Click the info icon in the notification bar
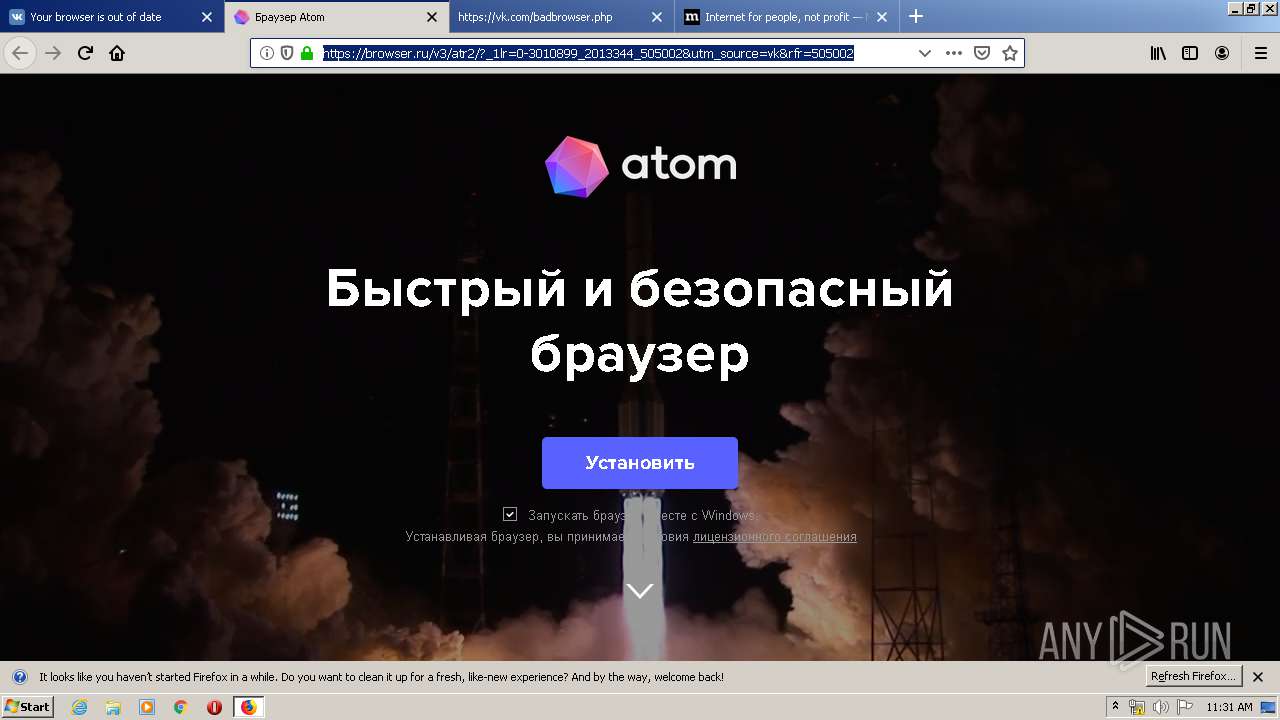1280x720 pixels. [19, 677]
